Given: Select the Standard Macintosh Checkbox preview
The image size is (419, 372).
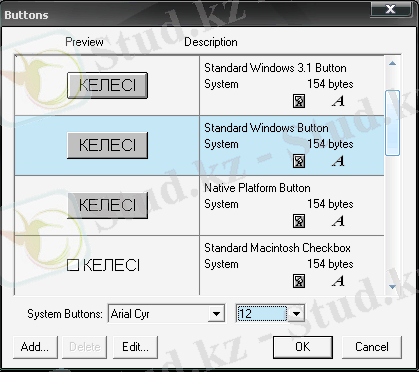Looking at the screenshot, I should click(103, 266).
